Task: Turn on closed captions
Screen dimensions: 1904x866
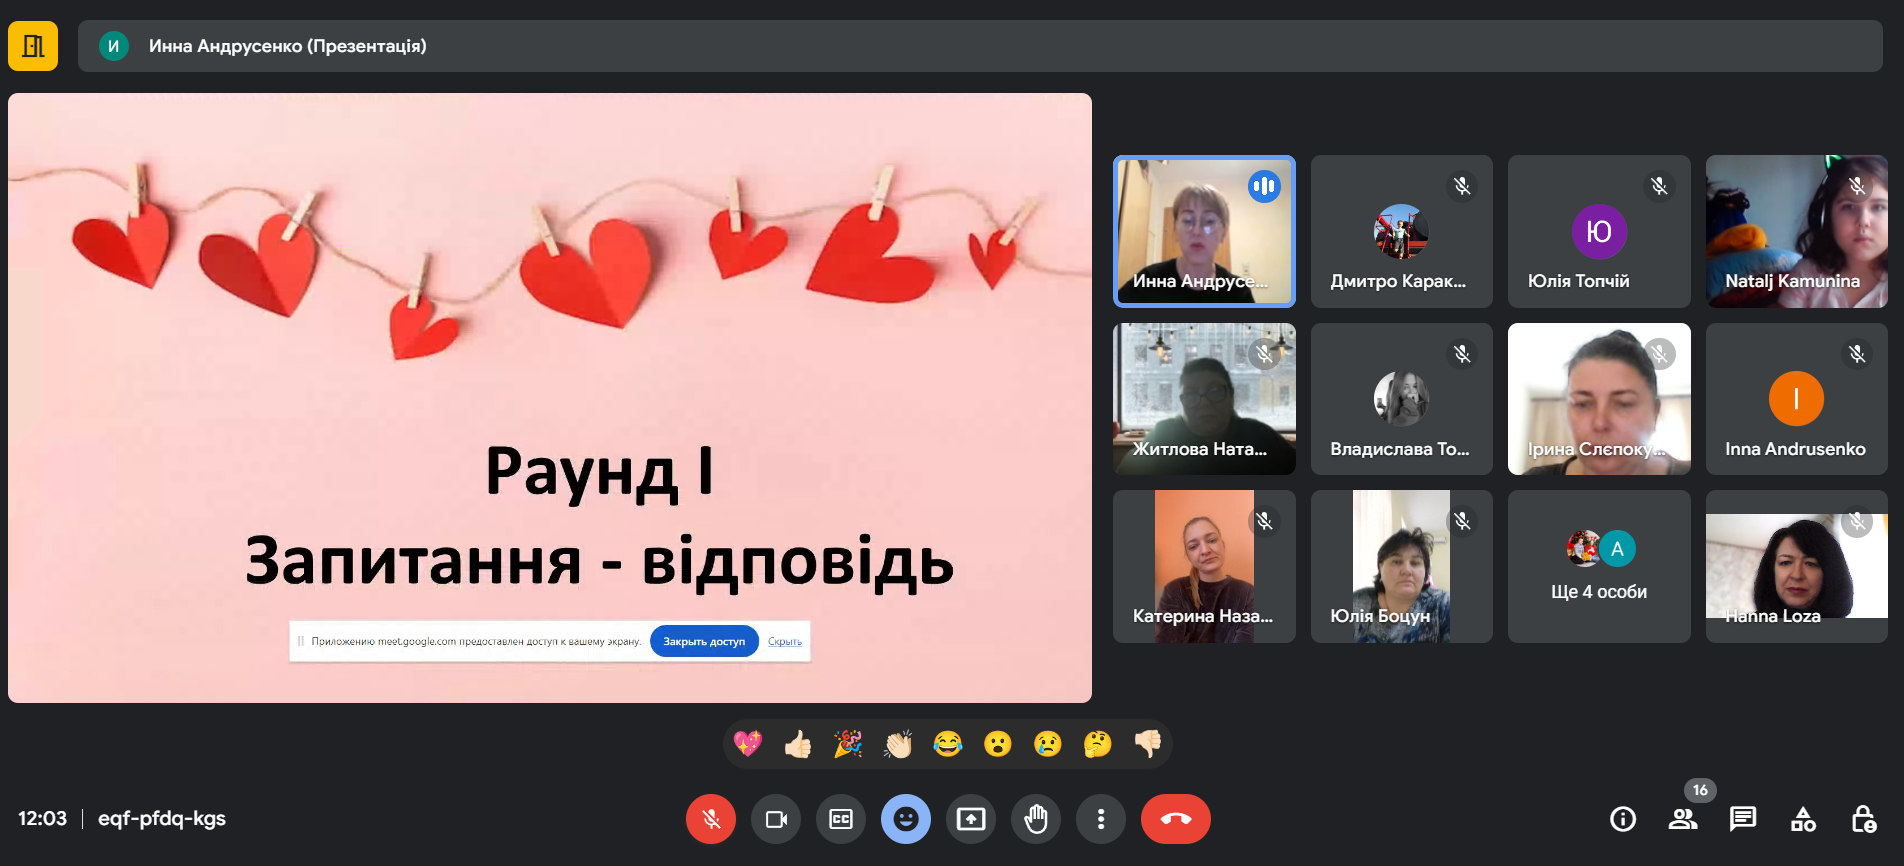Action: (x=841, y=819)
